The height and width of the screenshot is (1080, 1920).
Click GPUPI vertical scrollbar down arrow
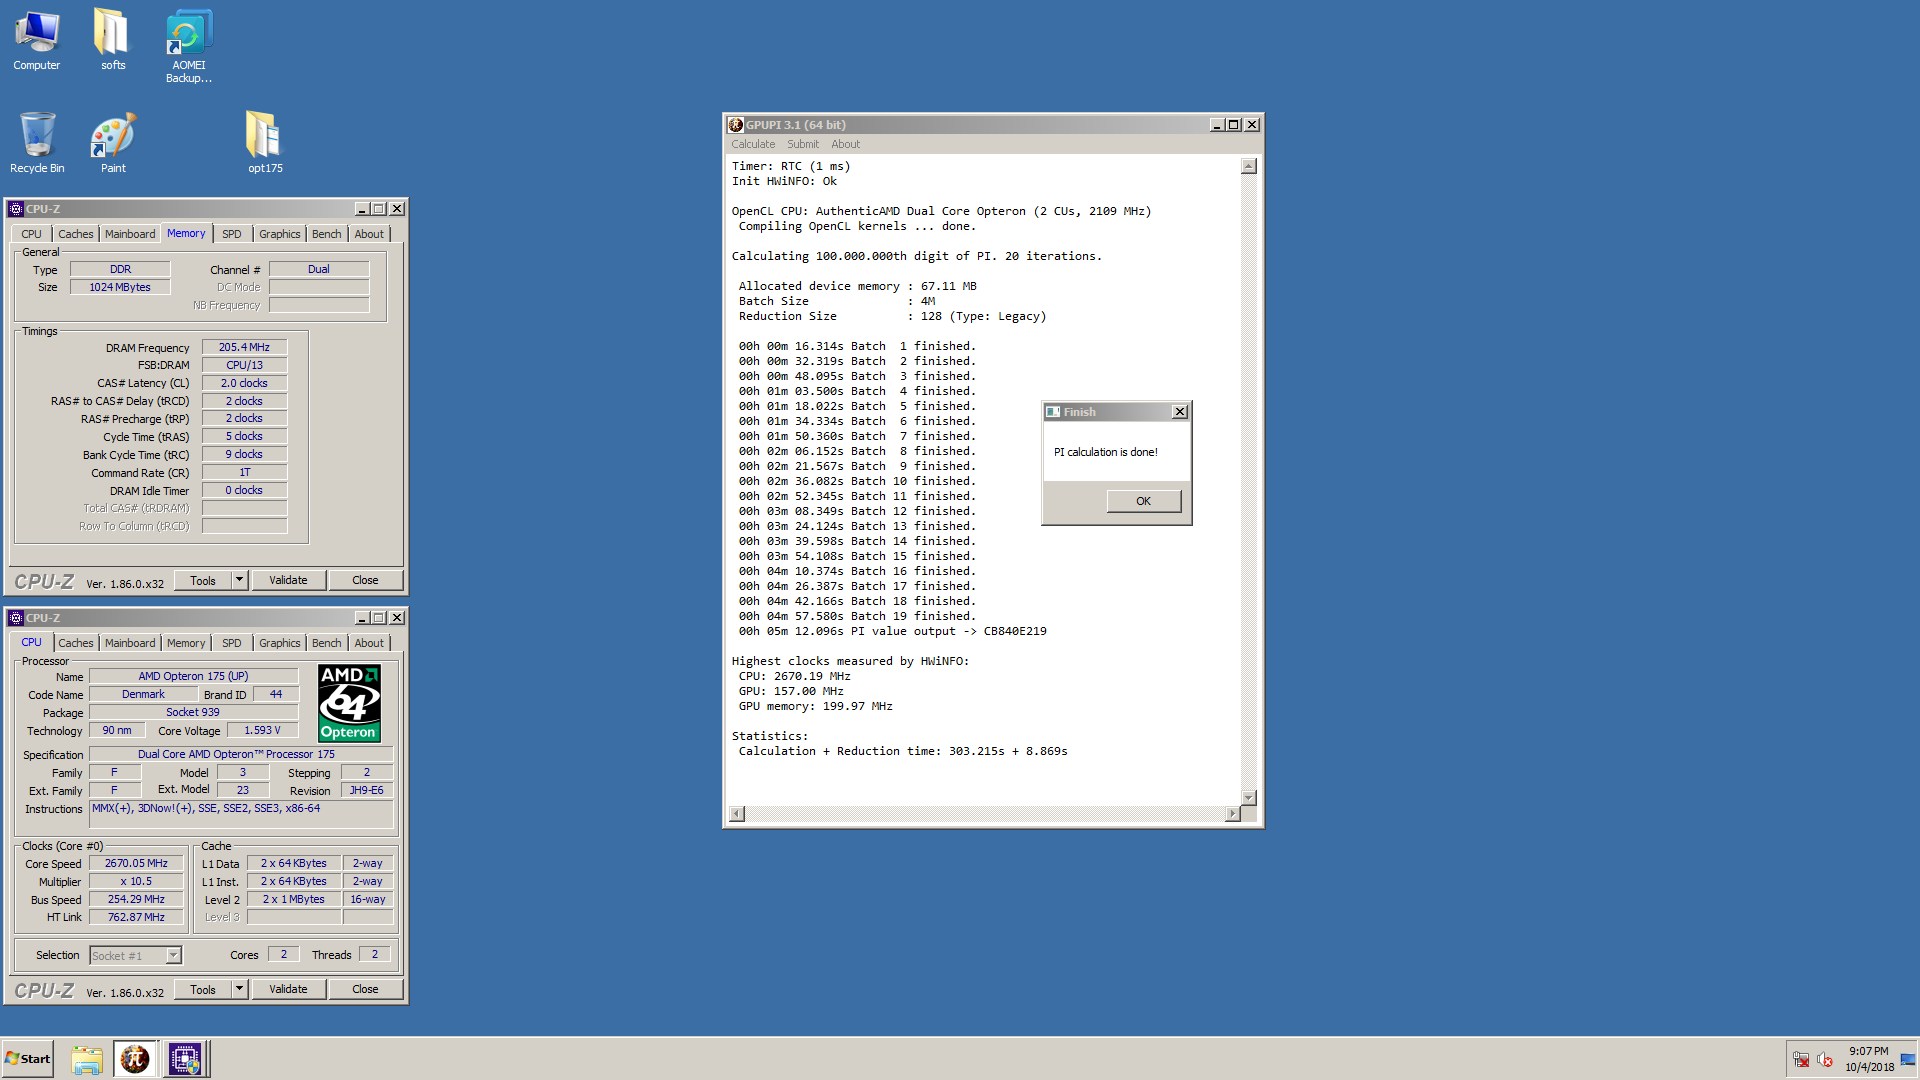click(1248, 797)
